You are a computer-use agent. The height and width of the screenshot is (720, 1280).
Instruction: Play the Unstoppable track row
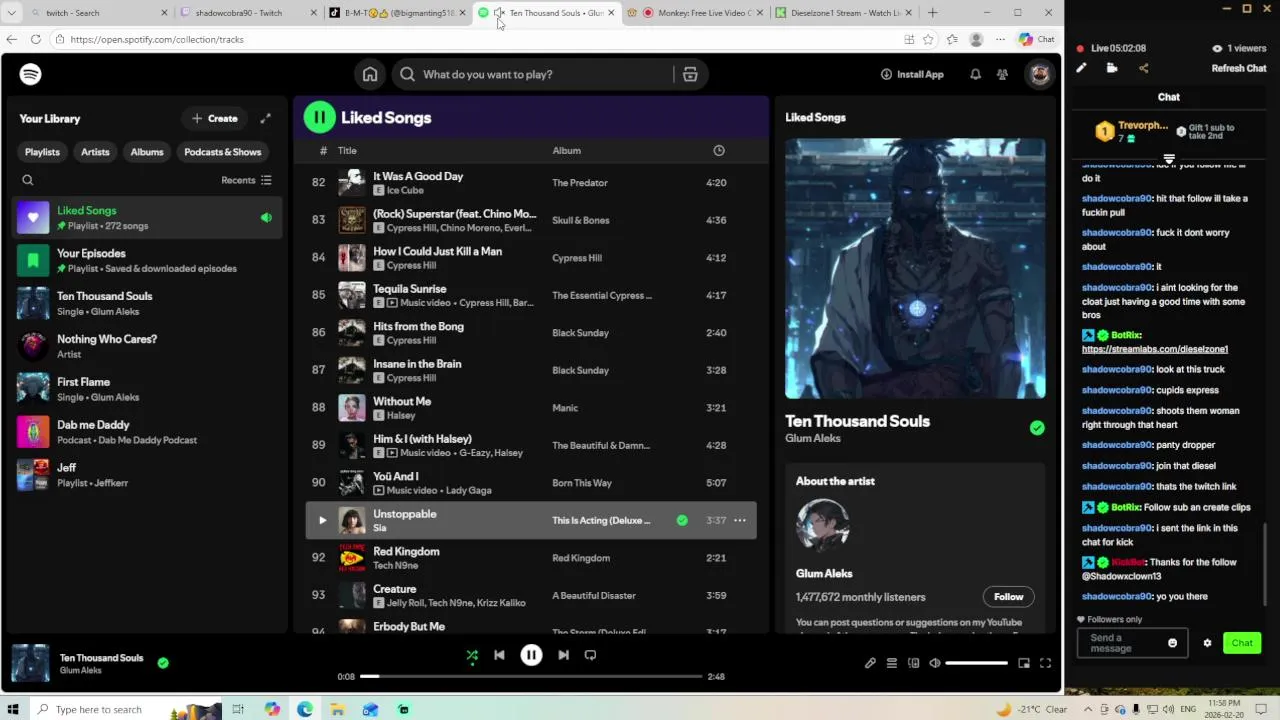tap(322, 520)
